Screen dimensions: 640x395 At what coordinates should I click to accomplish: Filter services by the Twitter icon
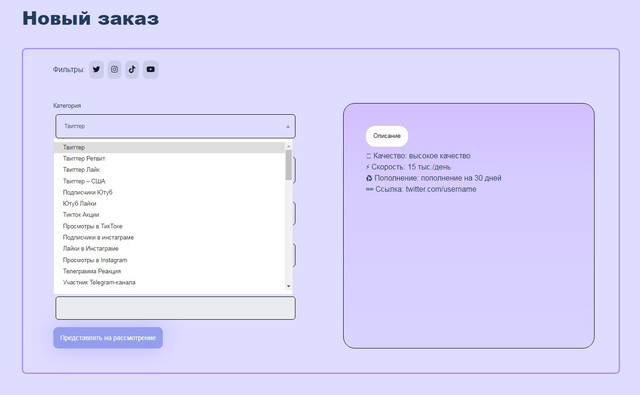coord(96,69)
